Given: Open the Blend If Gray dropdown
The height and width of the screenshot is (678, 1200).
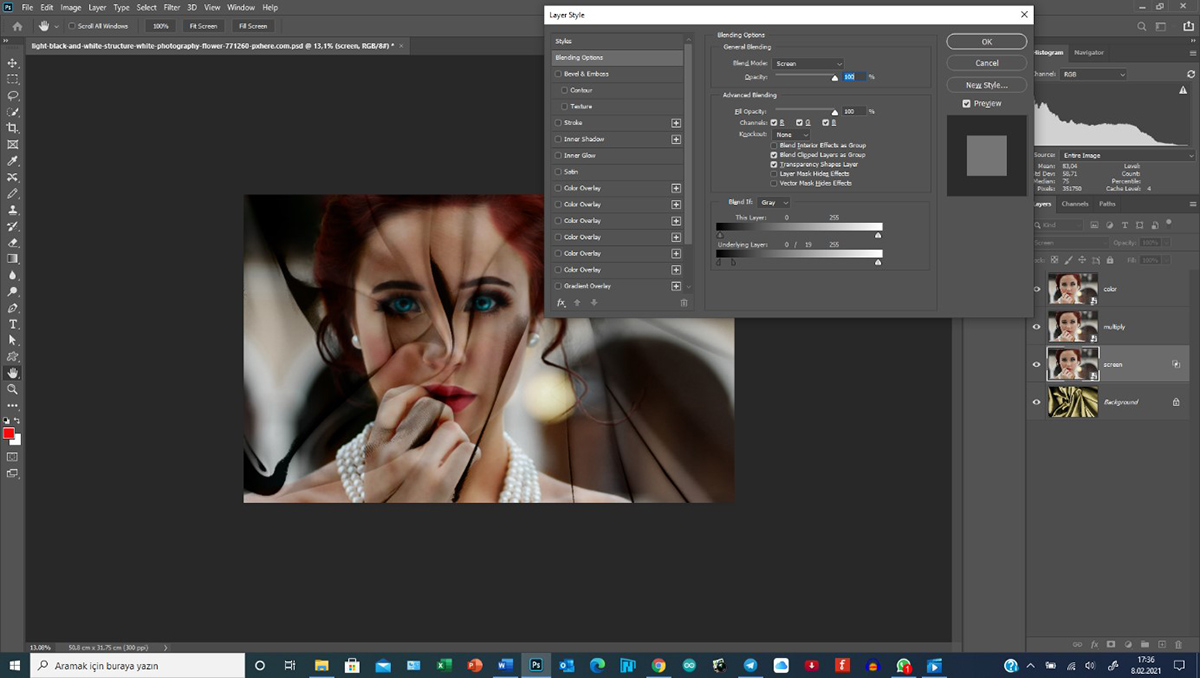Looking at the screenshot, I should click(773, 203).
